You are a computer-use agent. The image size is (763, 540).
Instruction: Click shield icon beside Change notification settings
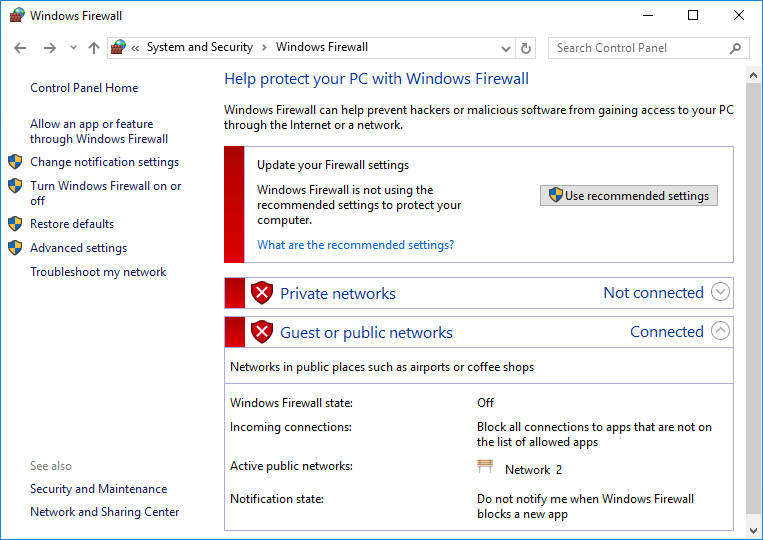pos(15,162)
